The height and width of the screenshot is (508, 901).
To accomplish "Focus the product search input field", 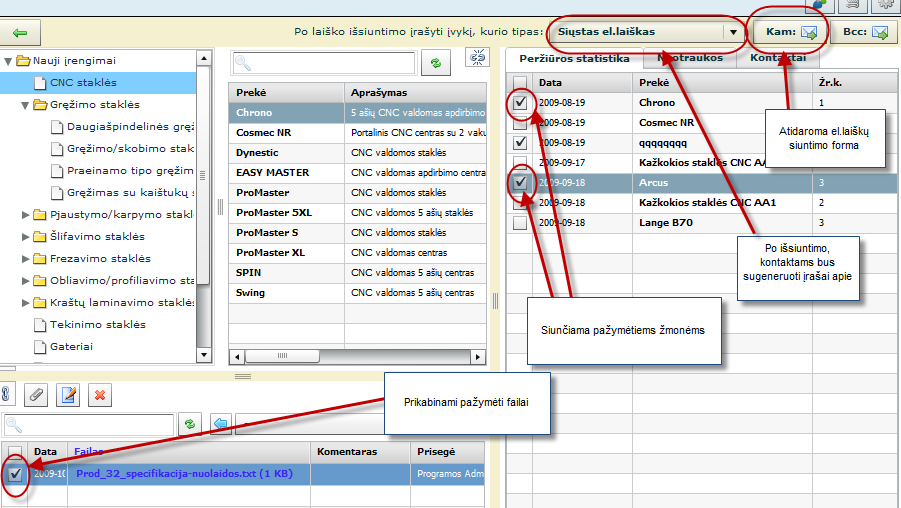I will pyautogui.click(x=324, y=63).
